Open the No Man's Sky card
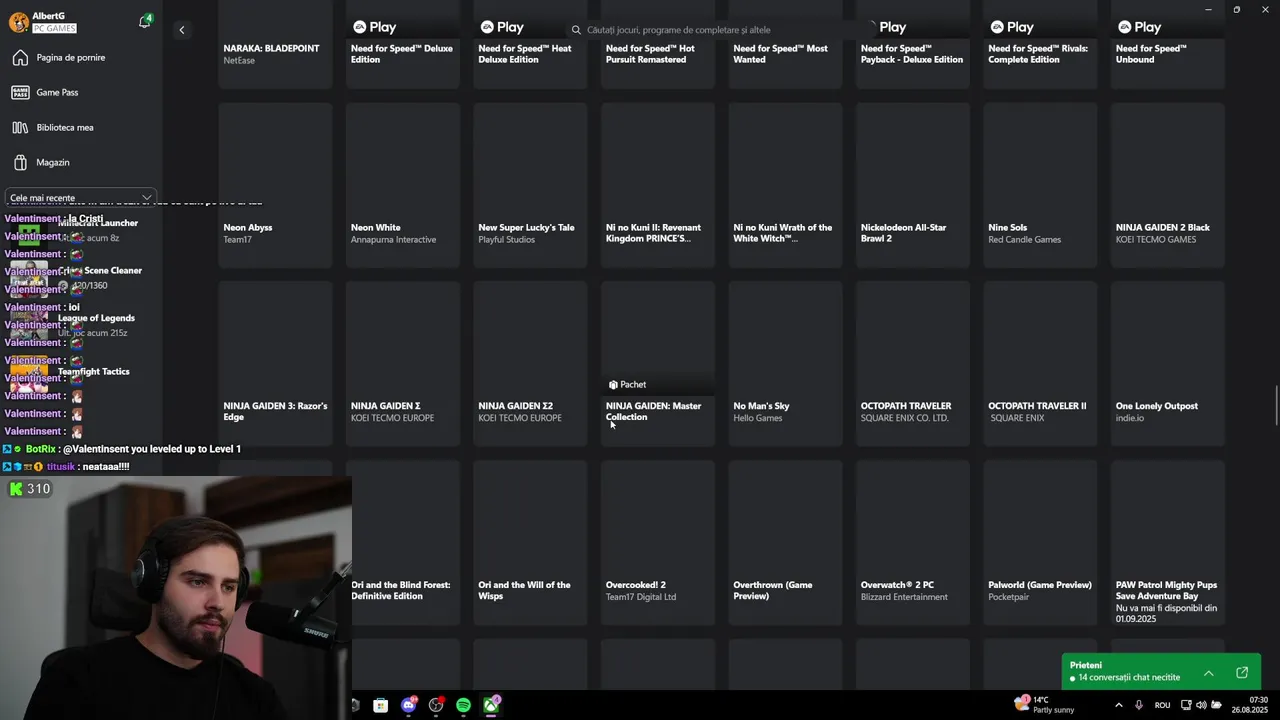The height and width of the screenshot is (720, 1280). click(x=785, y=364)
